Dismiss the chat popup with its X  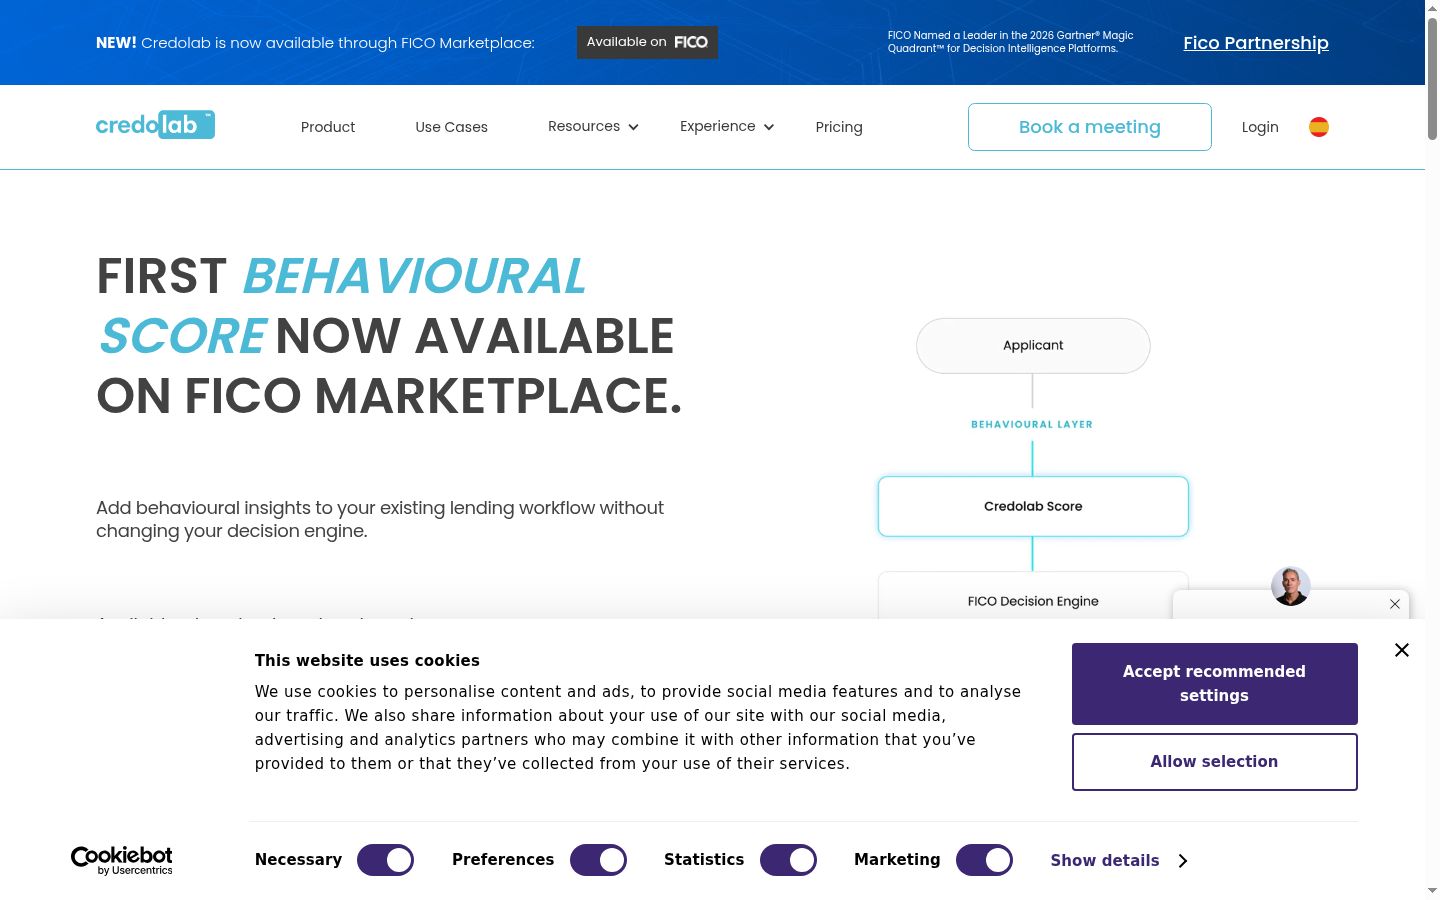(1395, 604)
